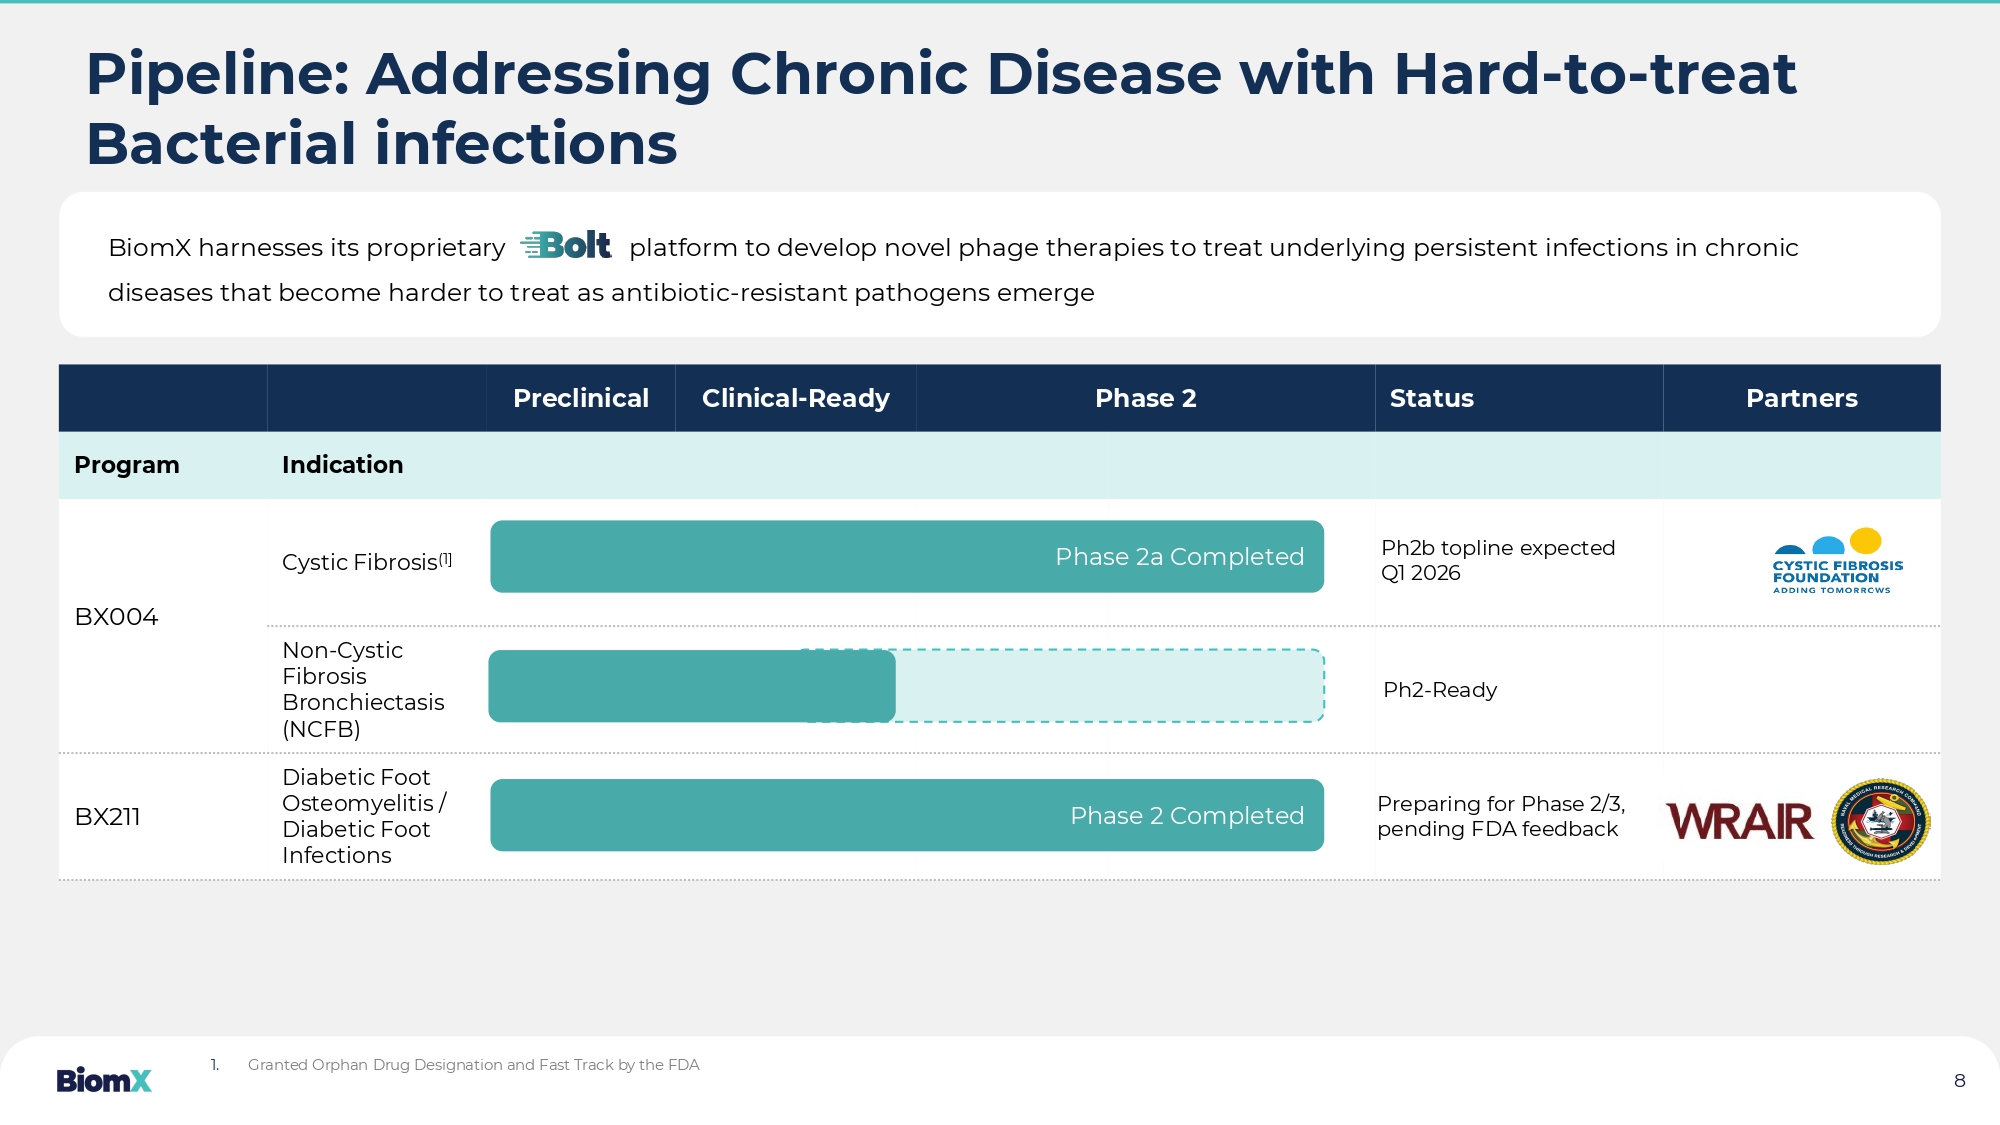Click the WRAIR logo
The image size is (2000, 1125).
[x=1739, y=822]
